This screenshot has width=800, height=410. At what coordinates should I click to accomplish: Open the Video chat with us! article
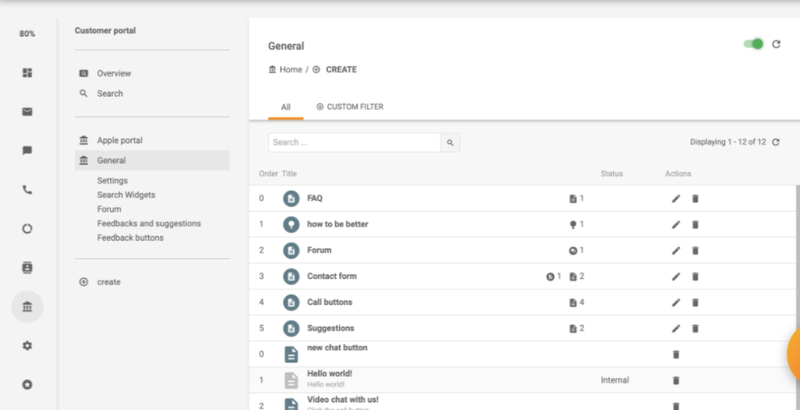click(x=343, y=400)
